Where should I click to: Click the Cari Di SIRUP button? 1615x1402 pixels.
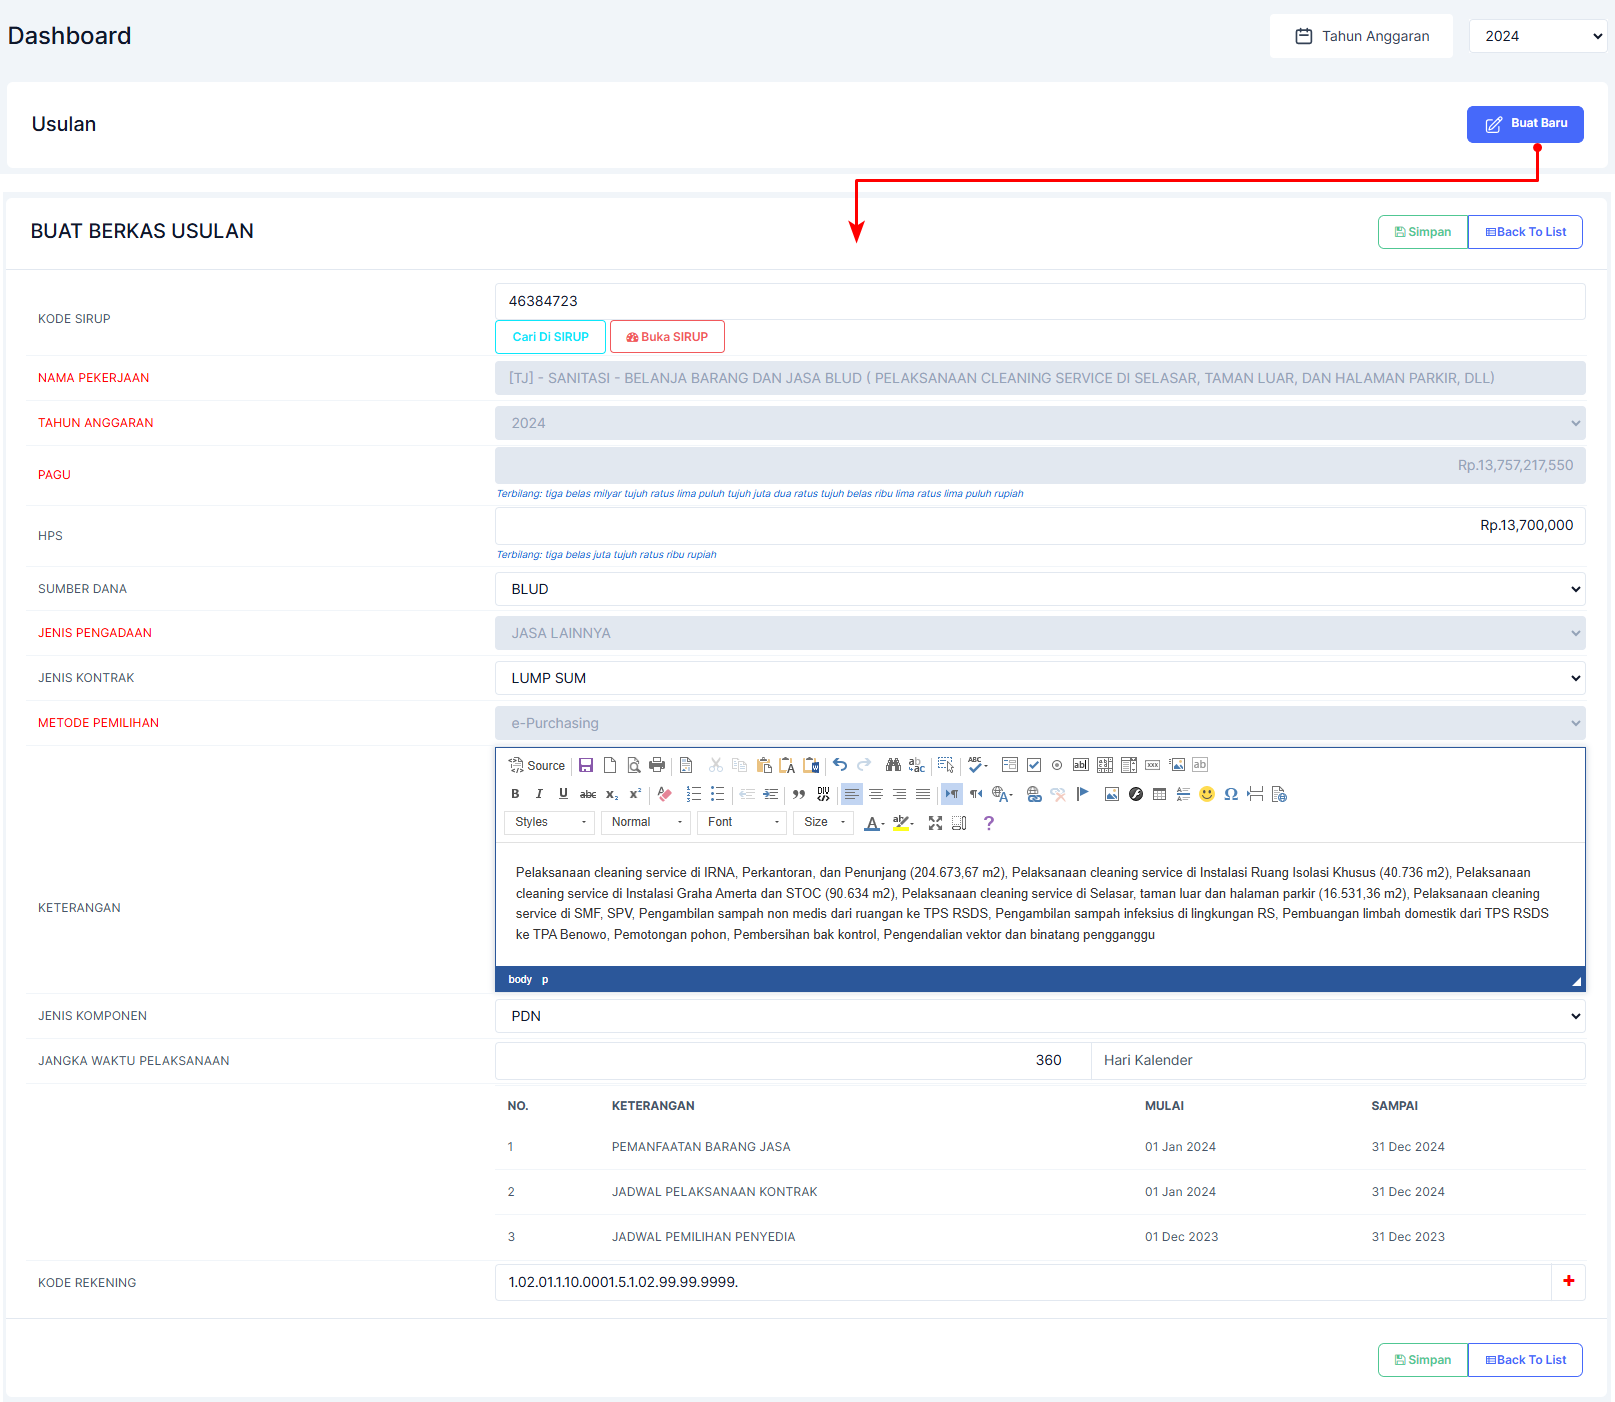click(550, 337)
